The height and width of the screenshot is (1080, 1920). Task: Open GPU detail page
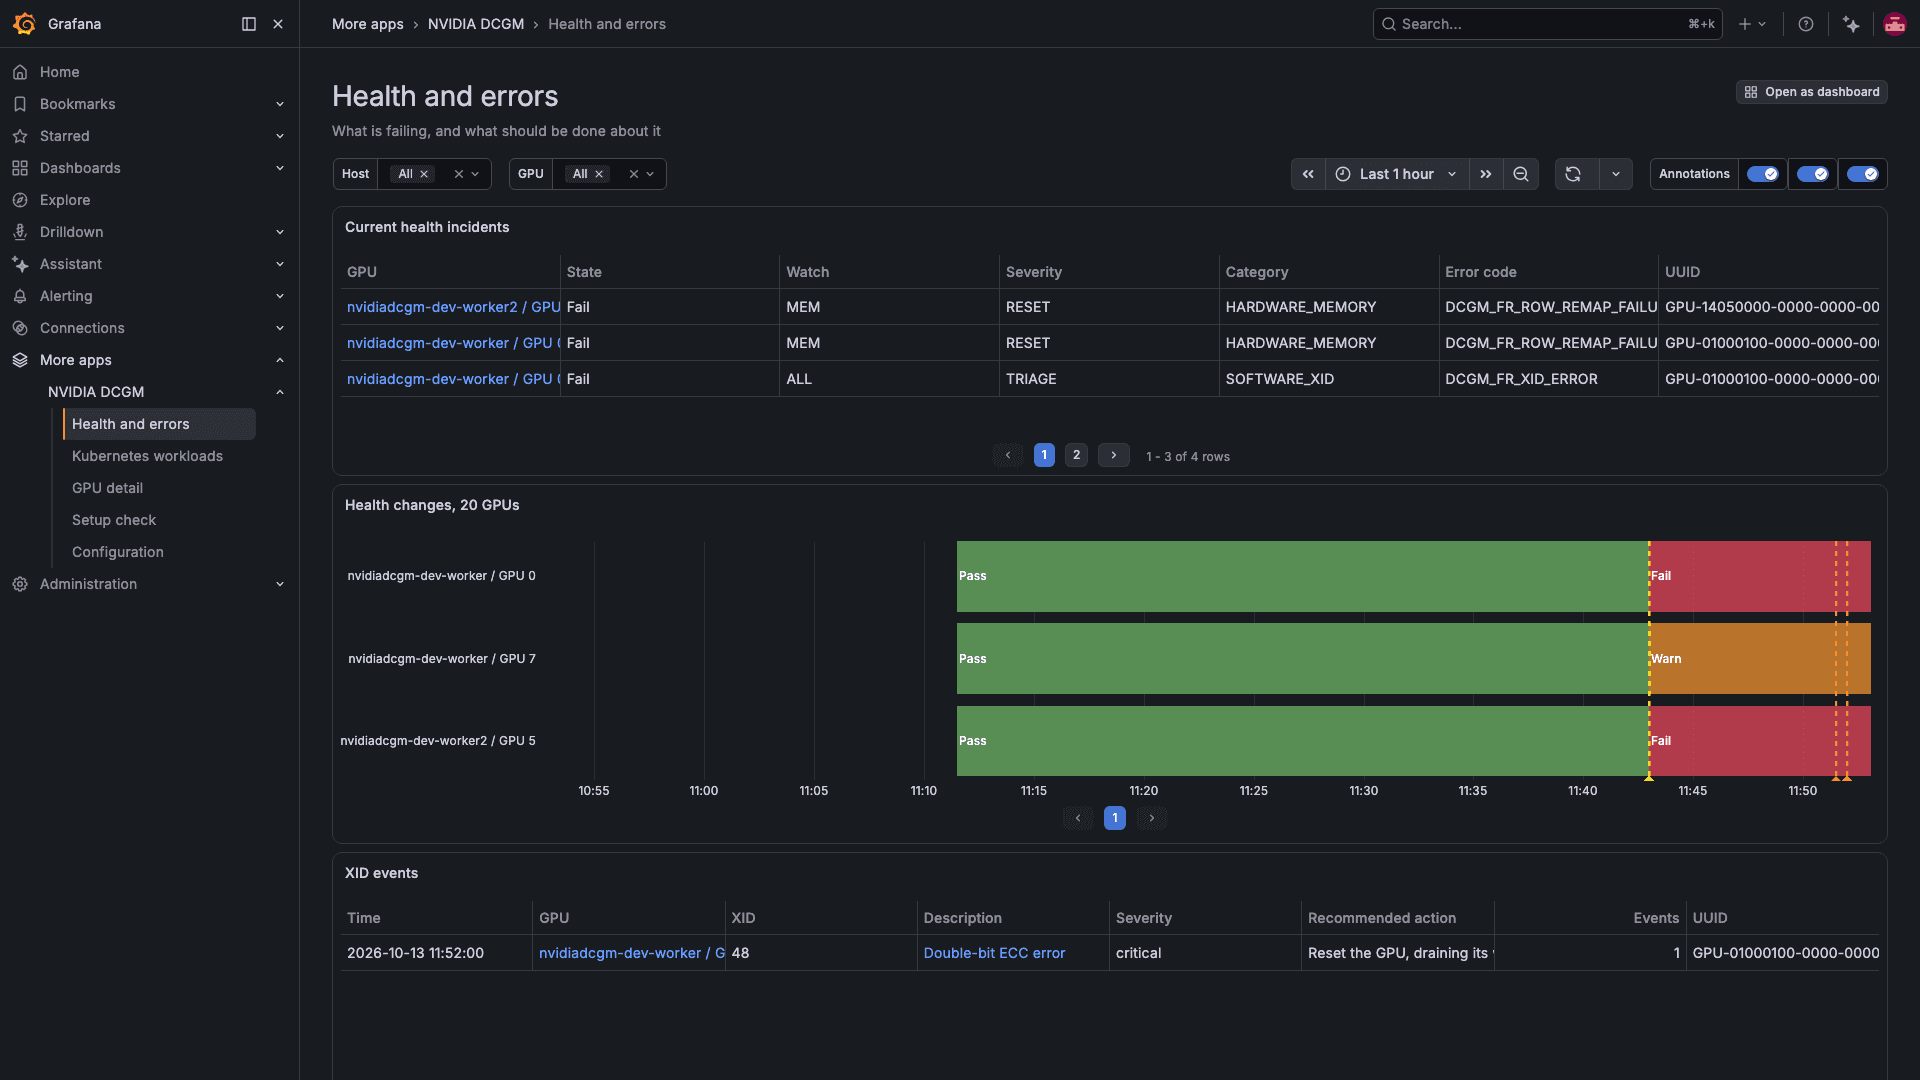107,488
